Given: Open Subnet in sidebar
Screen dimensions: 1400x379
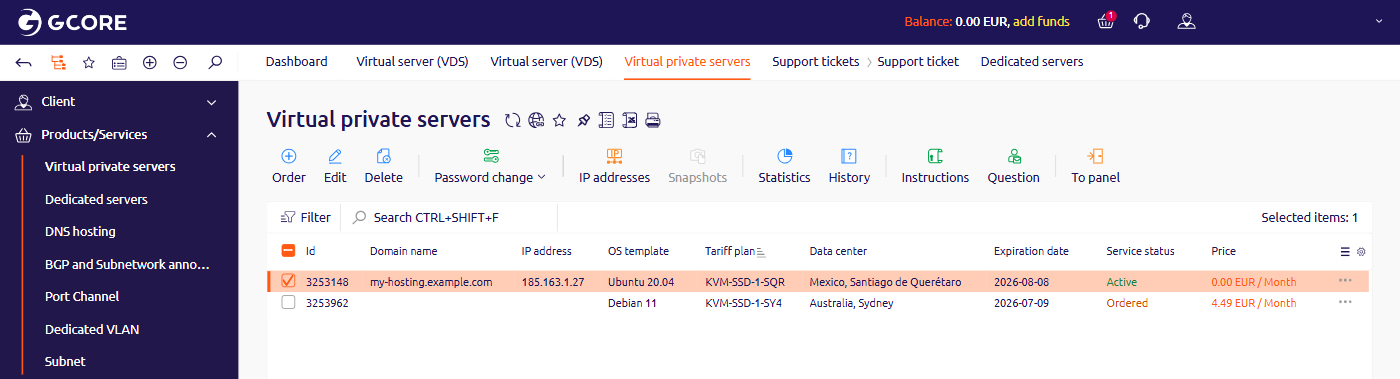Looking at the screenshot, I should pyautogui.click(x=65, y=362).
